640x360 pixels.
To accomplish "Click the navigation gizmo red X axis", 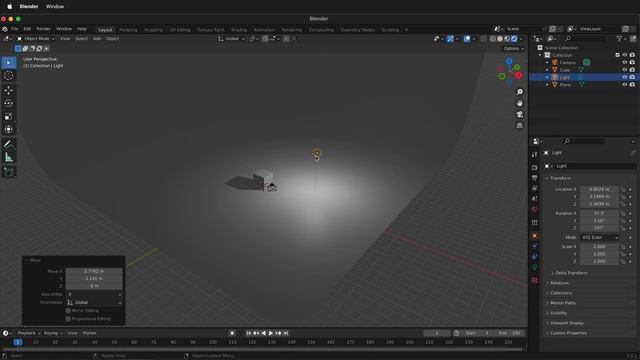I will [x=518, y=76].
